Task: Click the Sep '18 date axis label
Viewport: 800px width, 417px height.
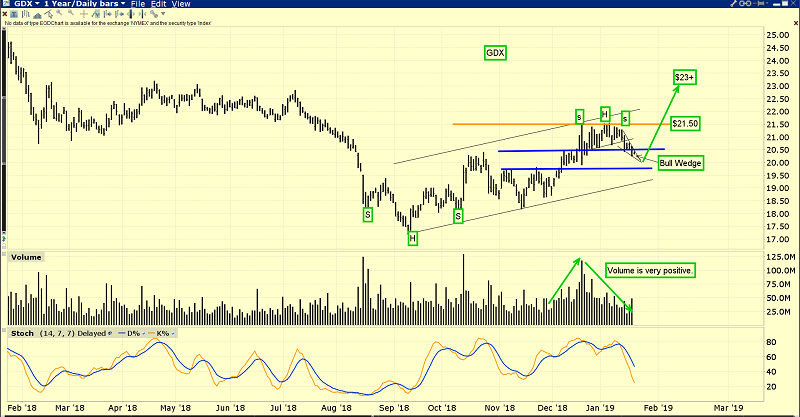Action: tap(394, 408)
